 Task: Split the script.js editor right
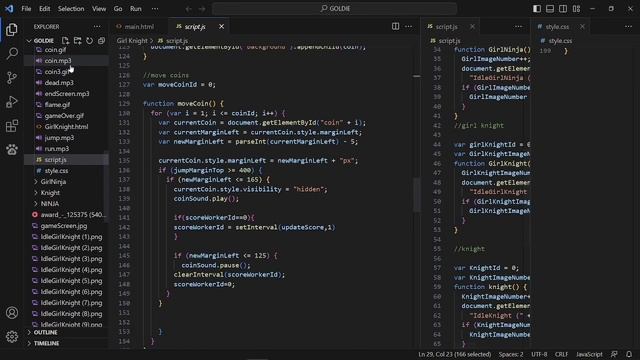pos(396,27)
